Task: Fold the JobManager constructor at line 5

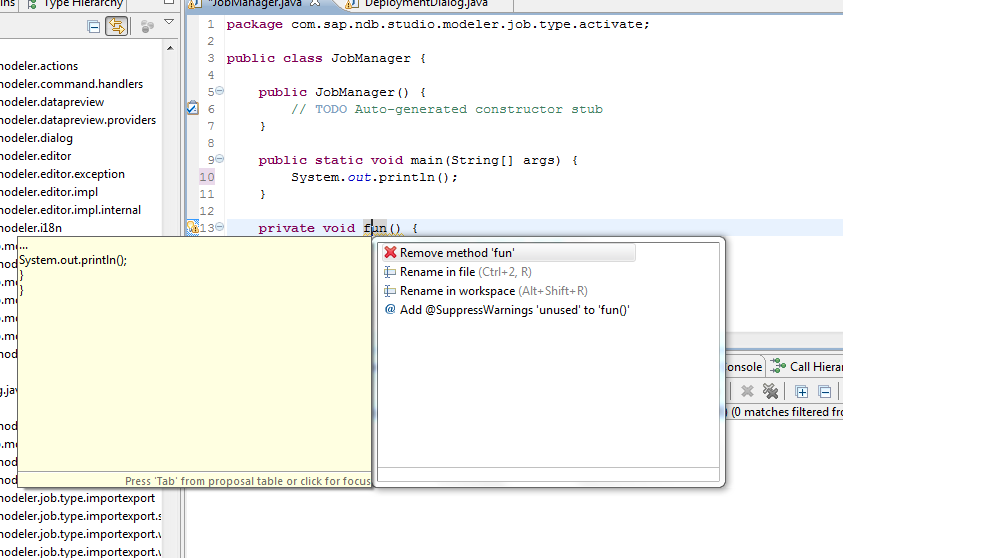Action: click(x=219, y=91)
